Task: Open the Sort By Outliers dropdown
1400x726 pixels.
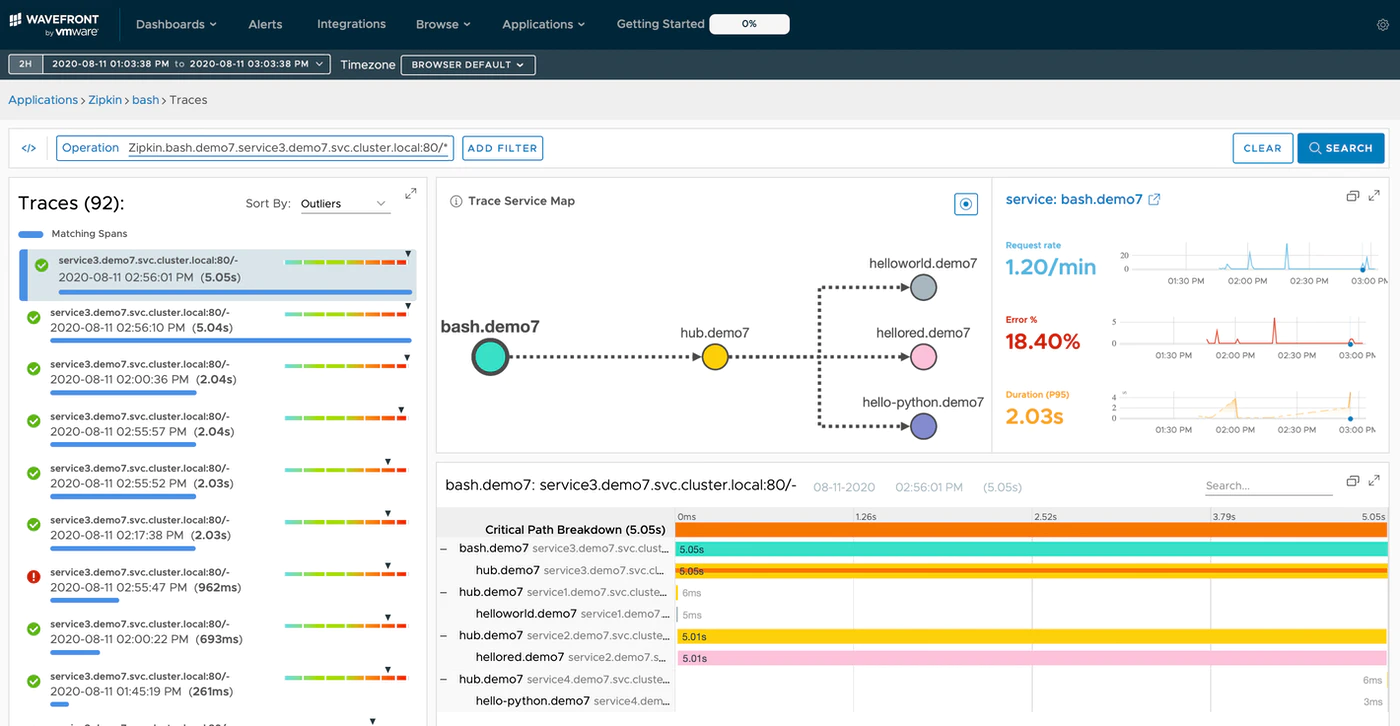Action: pos(344,204)
